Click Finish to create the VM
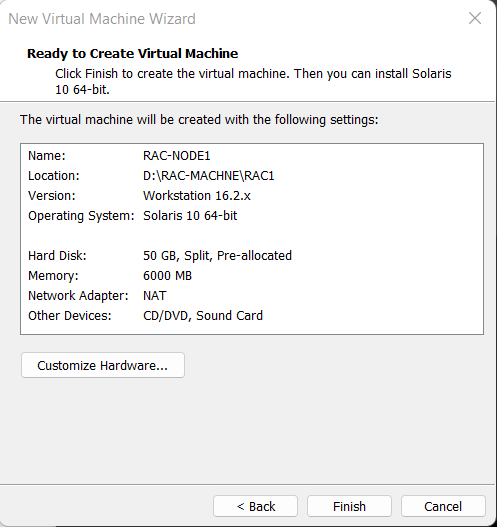497x527 pixels. tap(349, 506)
